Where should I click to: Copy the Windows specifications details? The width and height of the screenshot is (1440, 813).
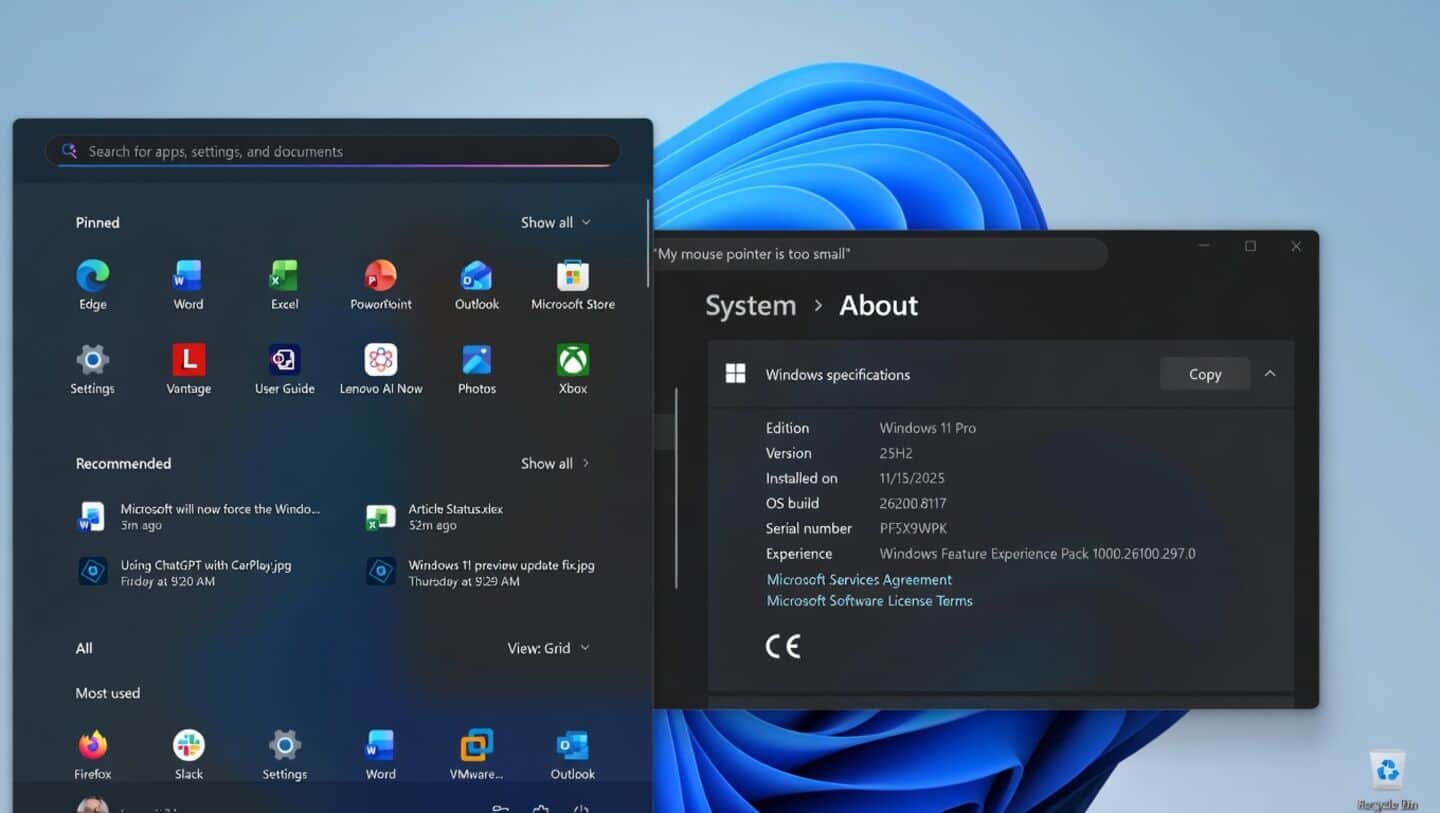1204,373
